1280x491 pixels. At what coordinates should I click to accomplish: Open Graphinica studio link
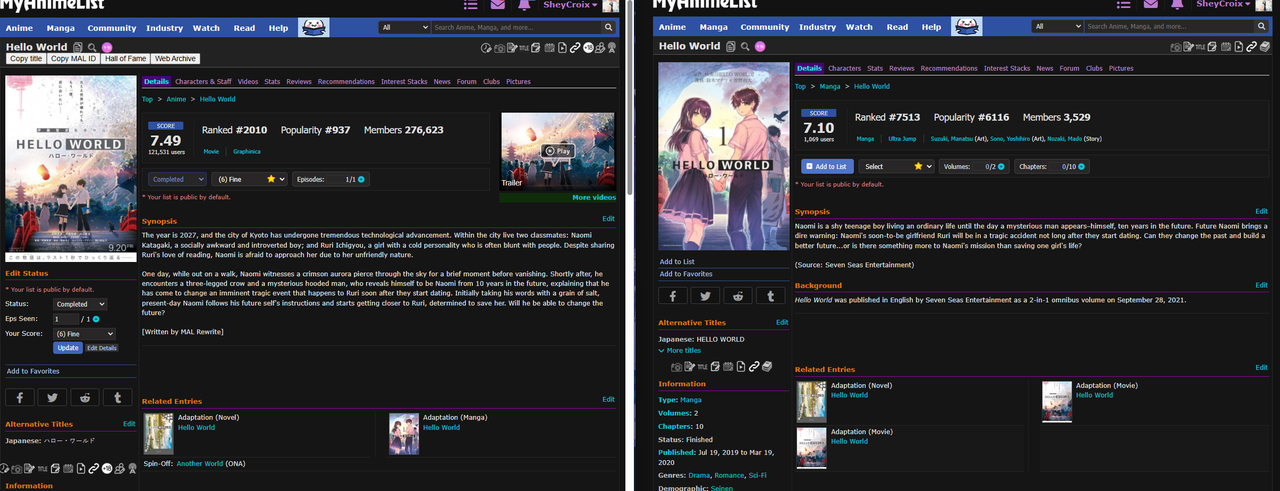[247, 151]
